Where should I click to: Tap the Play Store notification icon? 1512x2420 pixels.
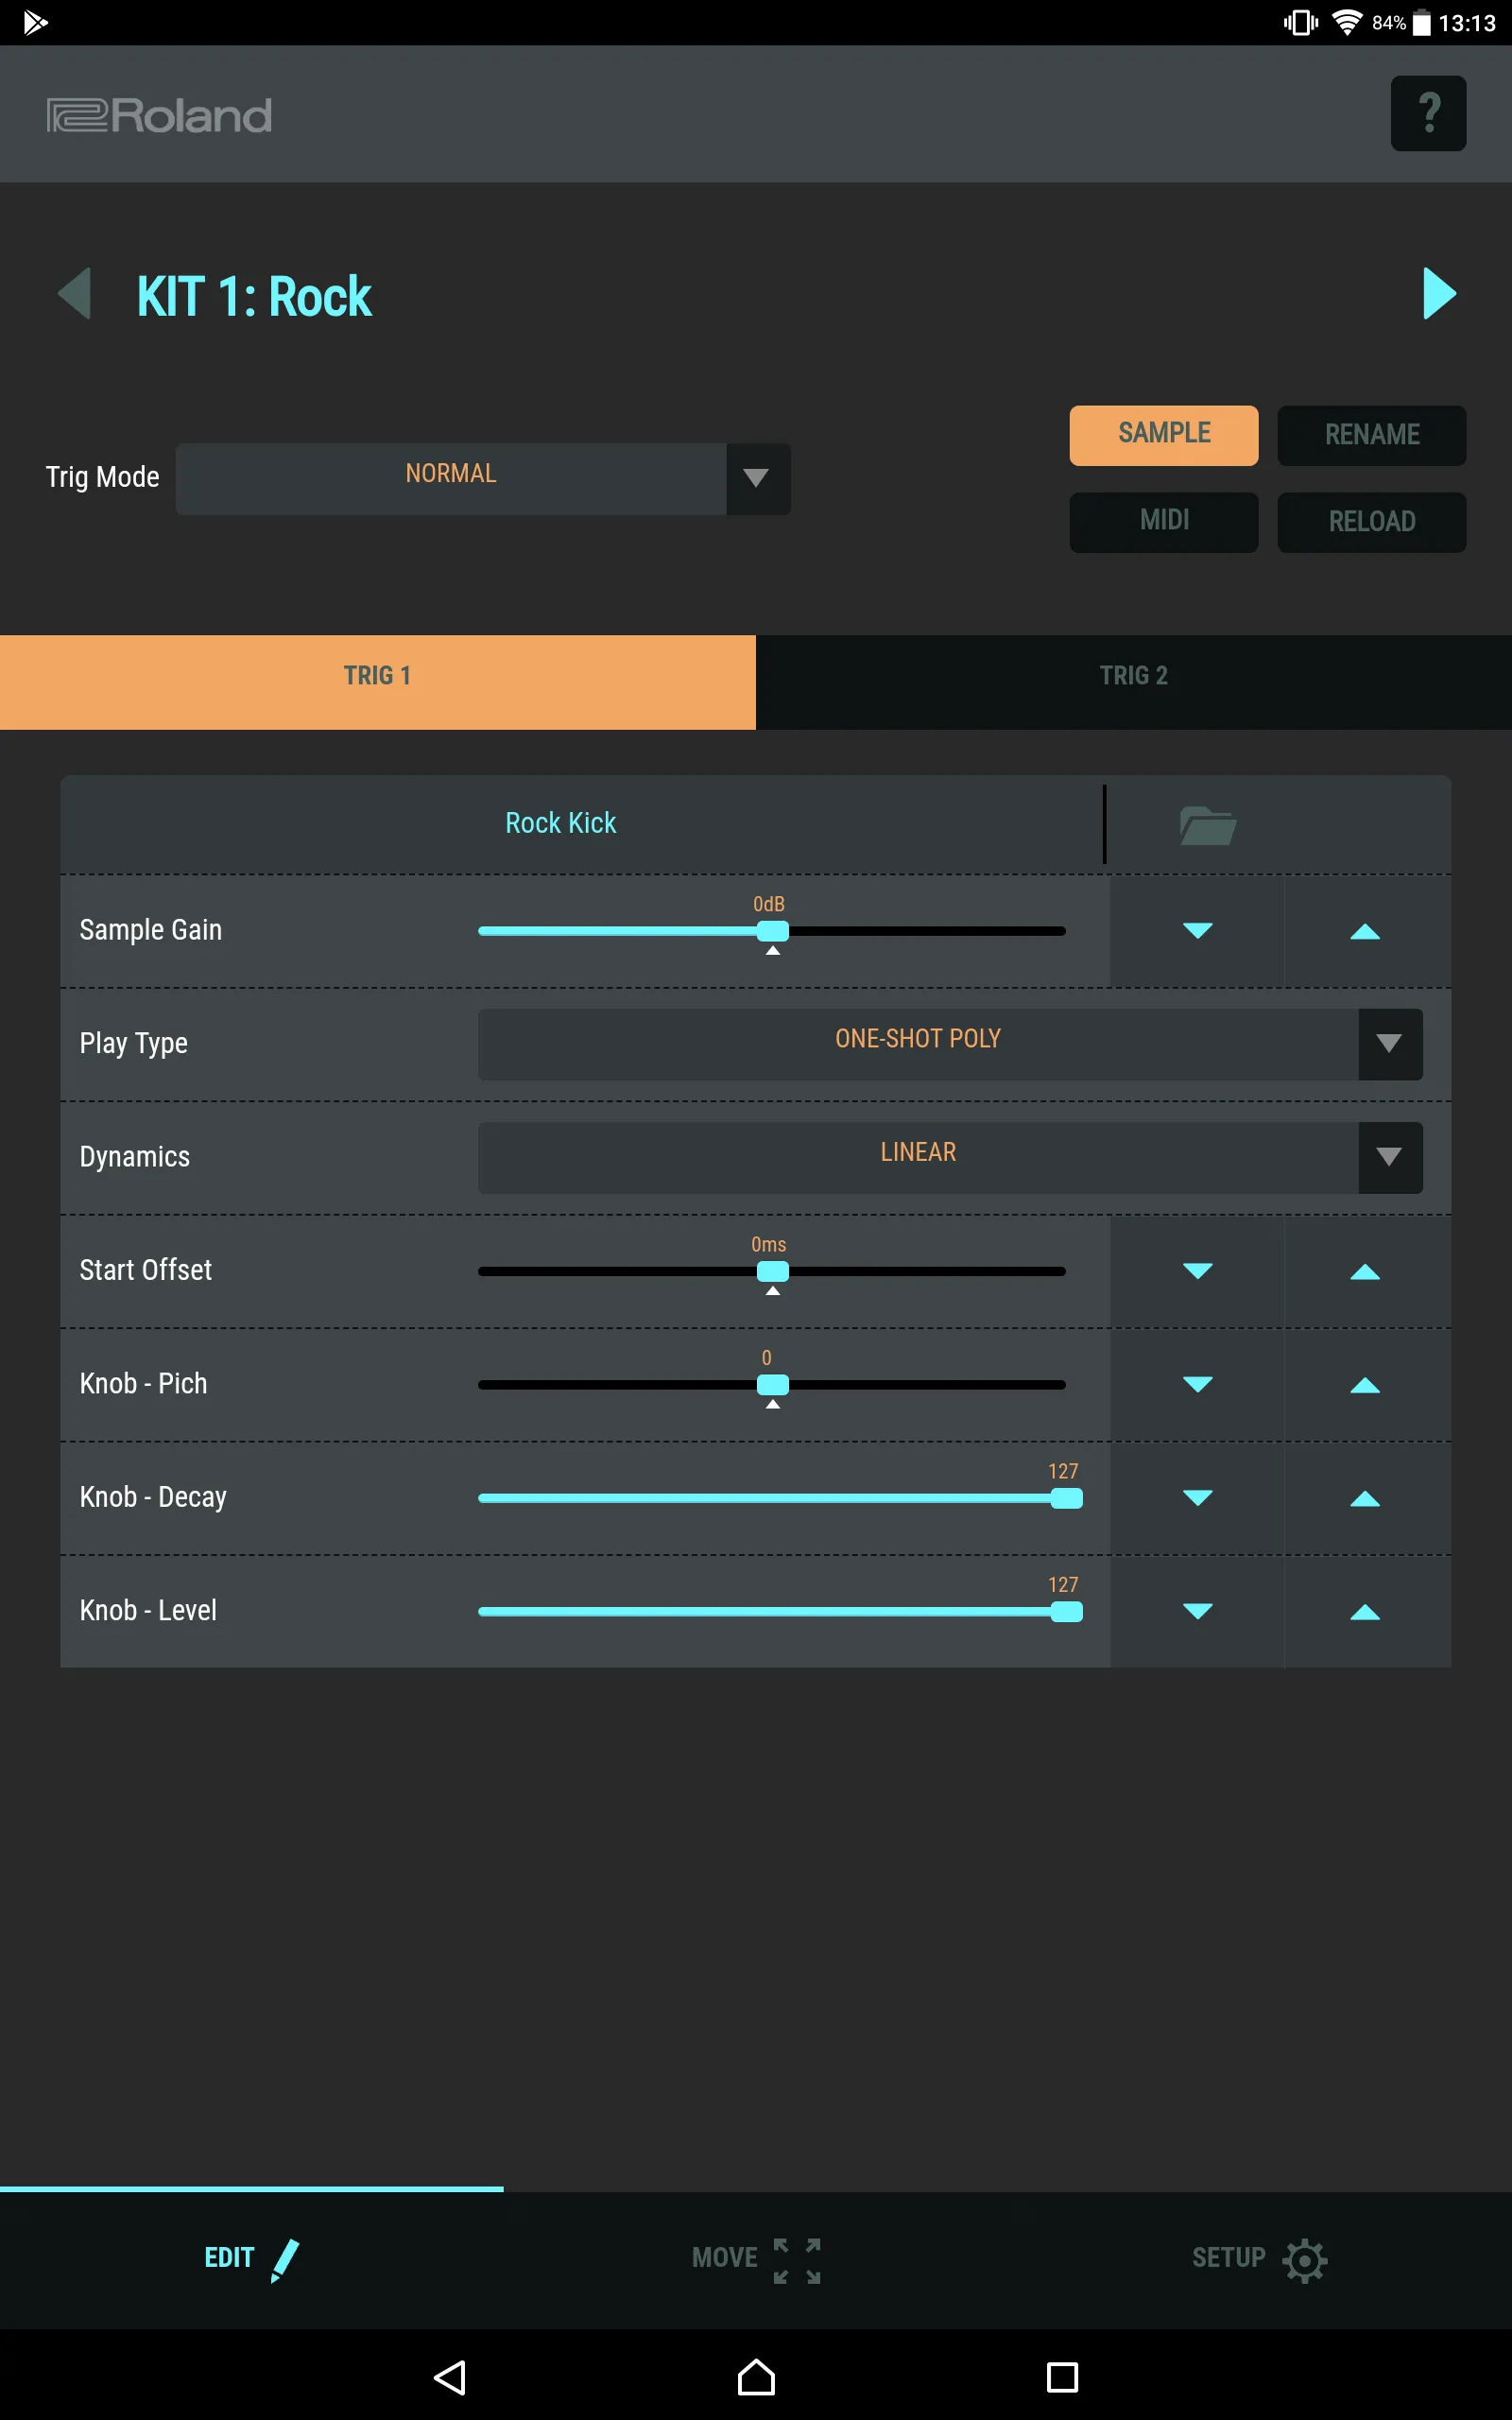pos(35,22)
